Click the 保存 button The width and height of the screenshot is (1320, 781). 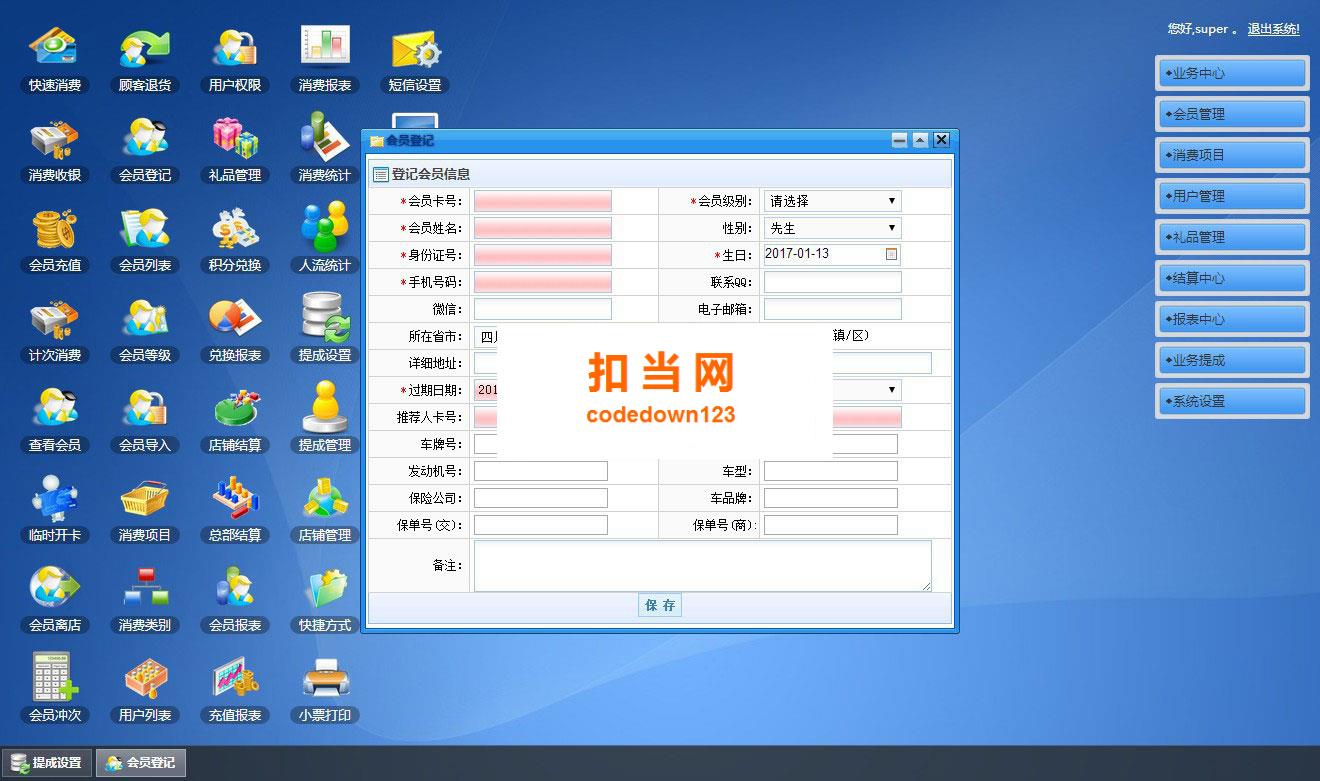pos(660,605)
